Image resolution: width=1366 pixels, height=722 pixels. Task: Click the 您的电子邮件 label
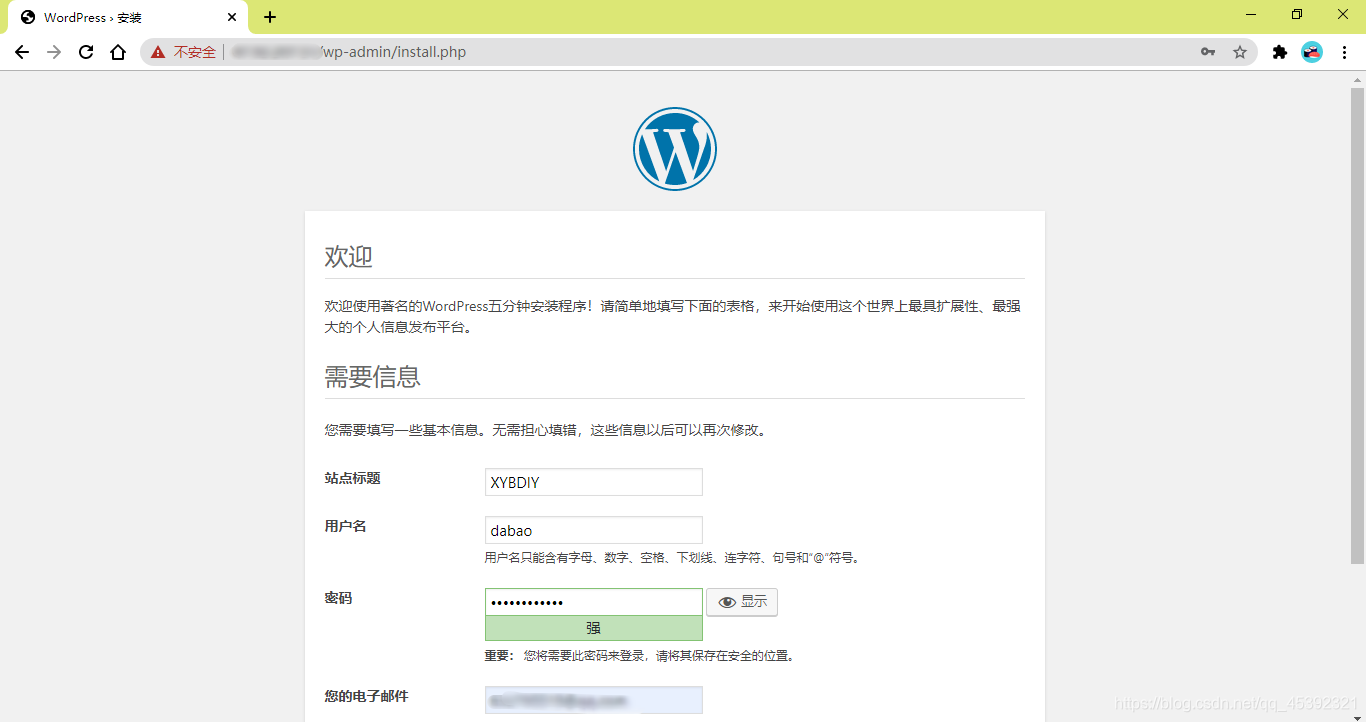(x=367, y=696)
